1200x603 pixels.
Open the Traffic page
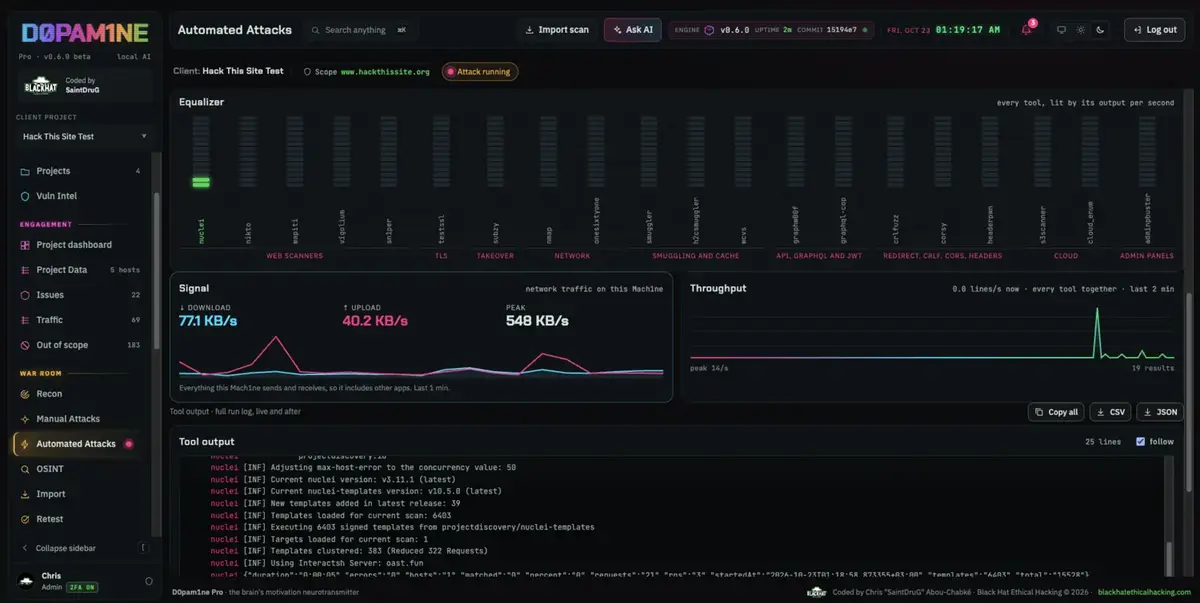point(81,320)
